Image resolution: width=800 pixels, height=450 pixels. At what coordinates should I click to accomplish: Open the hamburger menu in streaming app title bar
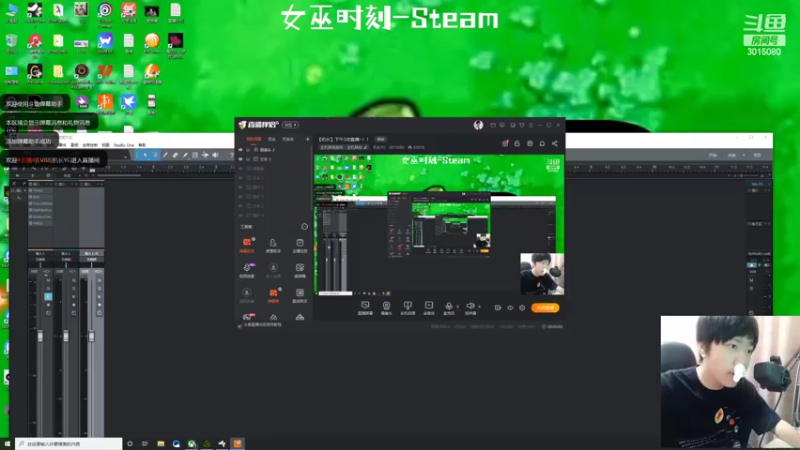pos(531,125)
